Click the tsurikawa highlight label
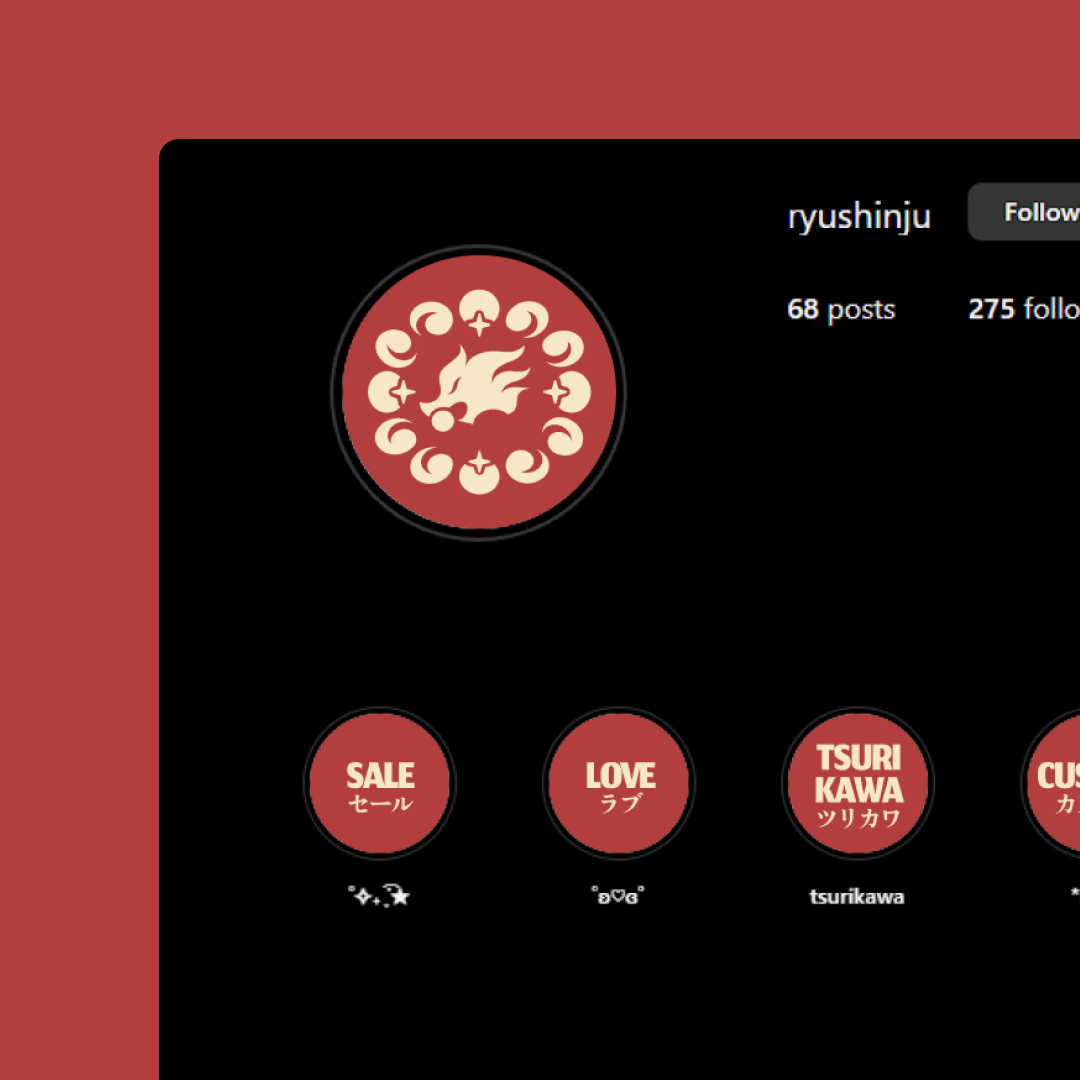 [x=858, y=897]
